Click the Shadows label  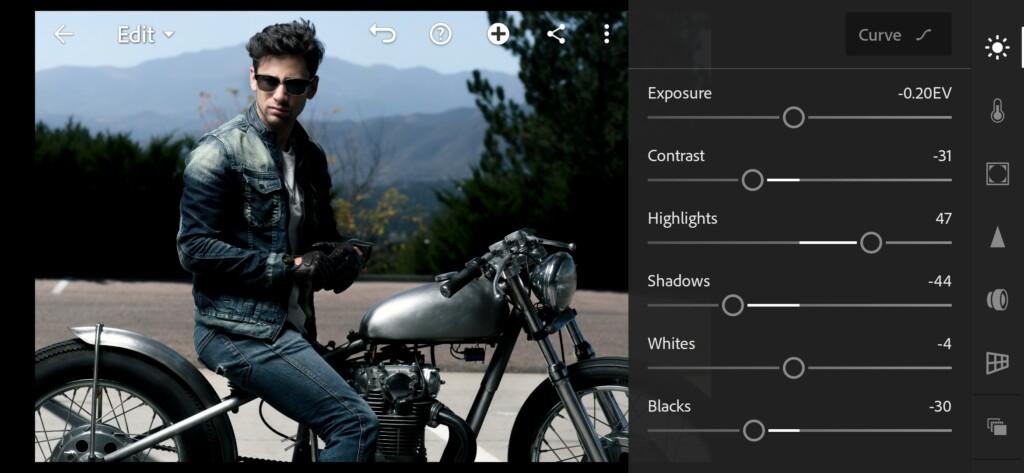[679, 282]
